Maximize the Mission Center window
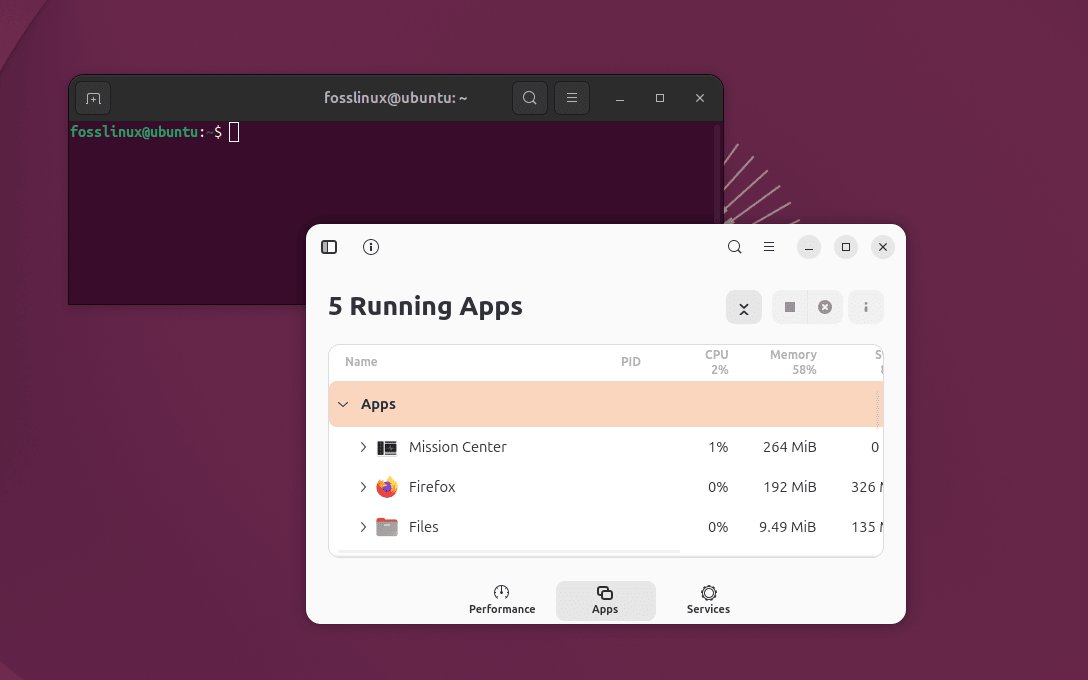1088x680 pixels. tap(846, 247)
